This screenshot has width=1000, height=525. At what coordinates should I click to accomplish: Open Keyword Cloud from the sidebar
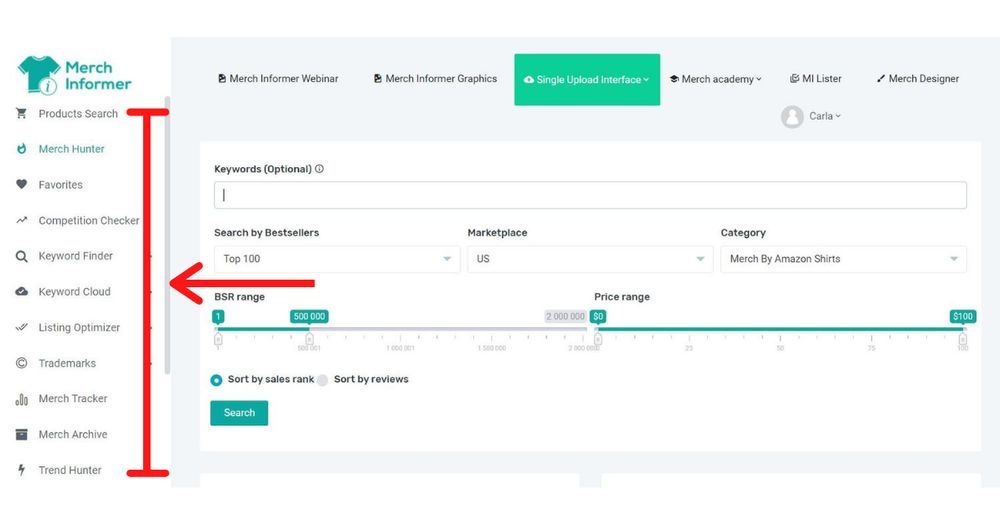point(75,292)
